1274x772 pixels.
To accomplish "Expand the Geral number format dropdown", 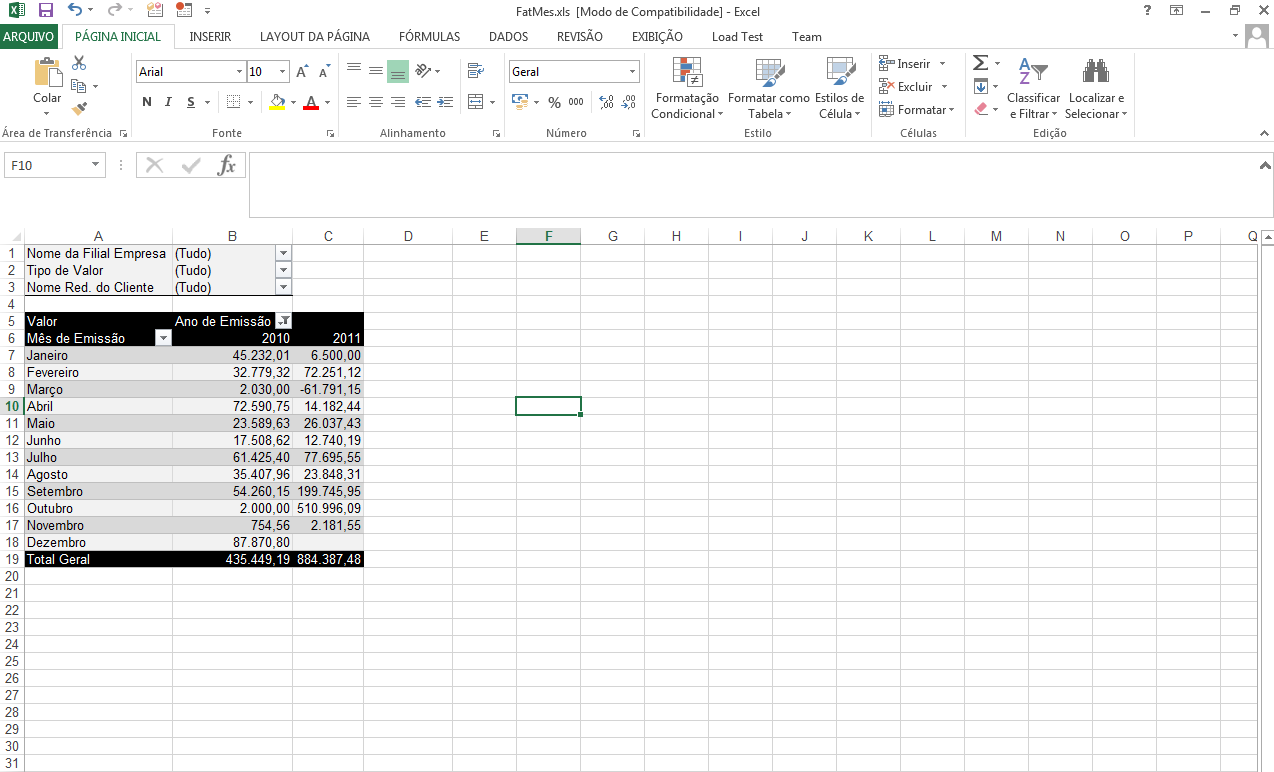I will (x=632, y=72).
